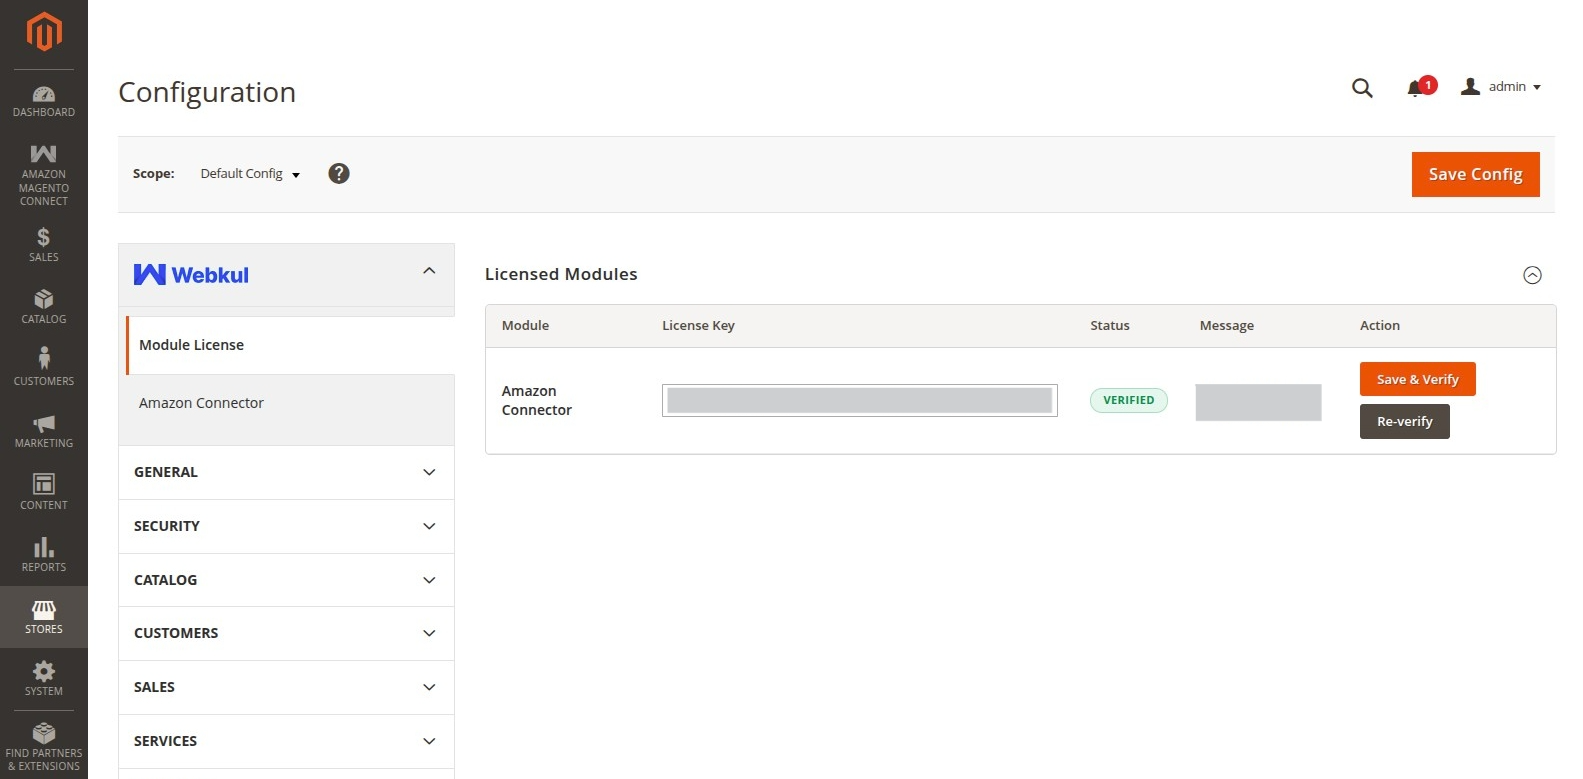Screen dimensions: 1583x779
Task: Select the Amazon Connector tab
Action: [290, 403]
